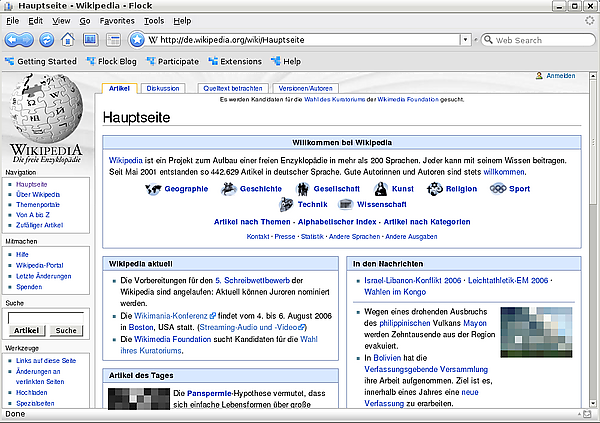Star this page as a favorite
The width and height of the screenshot is (600, 423).
coord(137,39)
